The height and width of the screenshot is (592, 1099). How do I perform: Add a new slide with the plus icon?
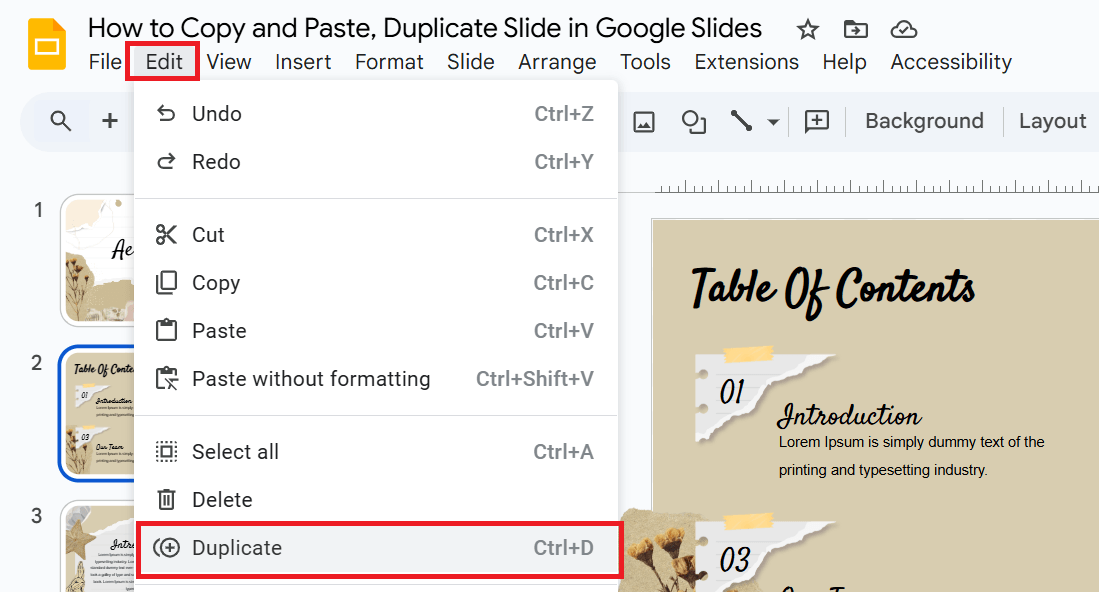point(109,119)
